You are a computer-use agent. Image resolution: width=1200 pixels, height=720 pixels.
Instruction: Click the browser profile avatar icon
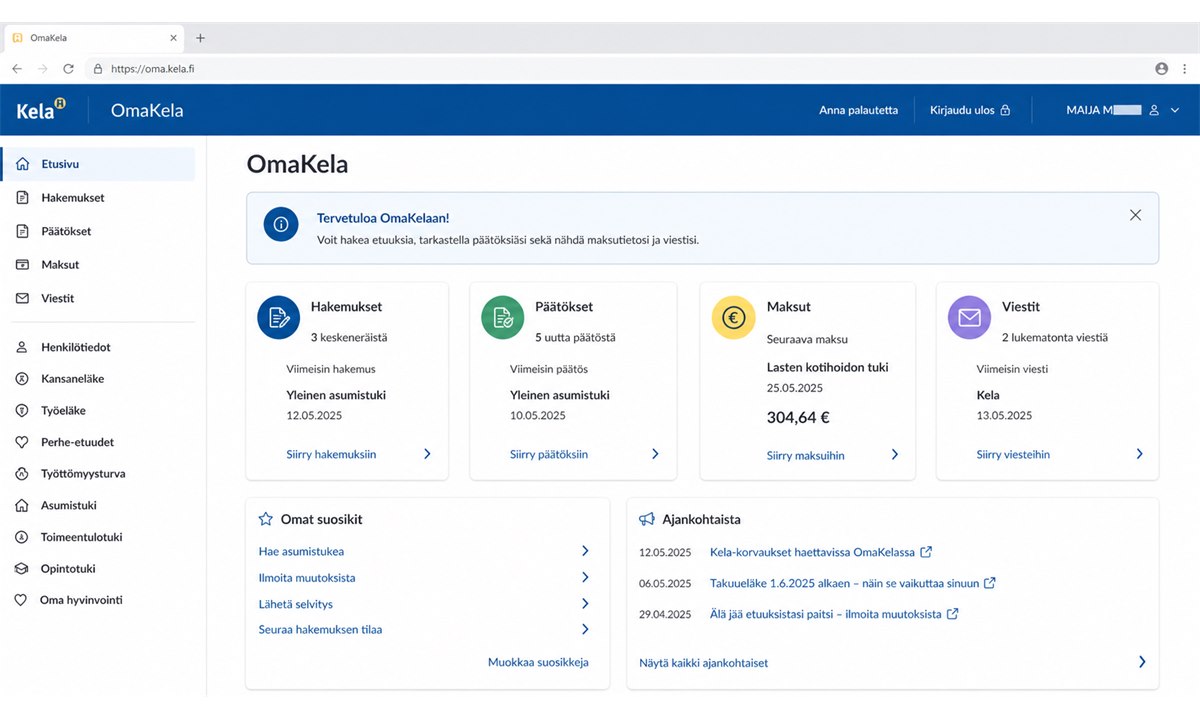tap(1161, 69)
